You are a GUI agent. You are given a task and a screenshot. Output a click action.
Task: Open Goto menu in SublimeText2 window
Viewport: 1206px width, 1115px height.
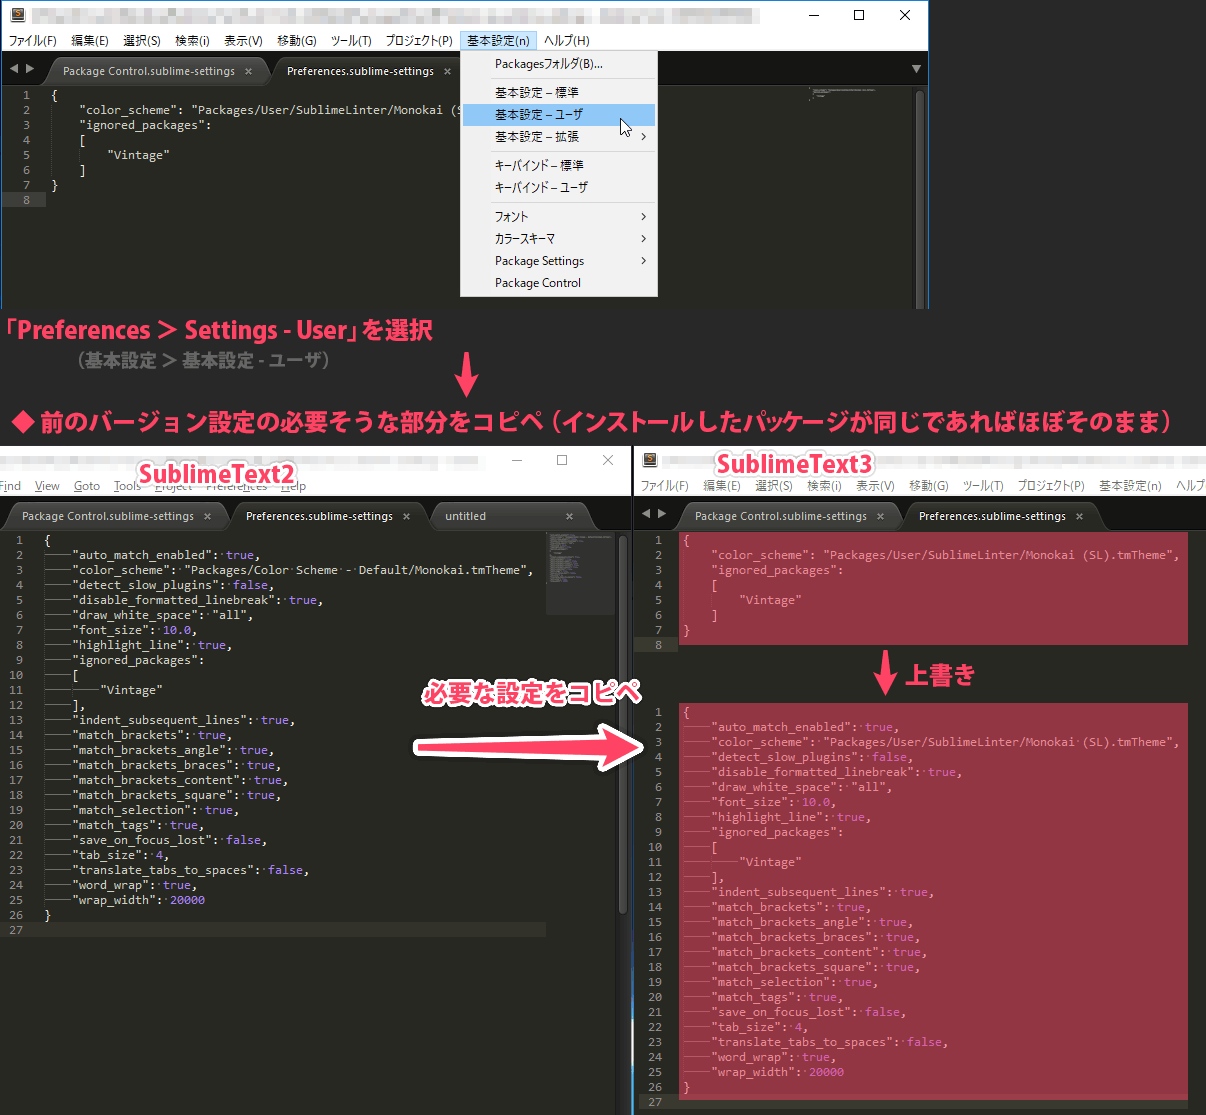coord(87,486)
